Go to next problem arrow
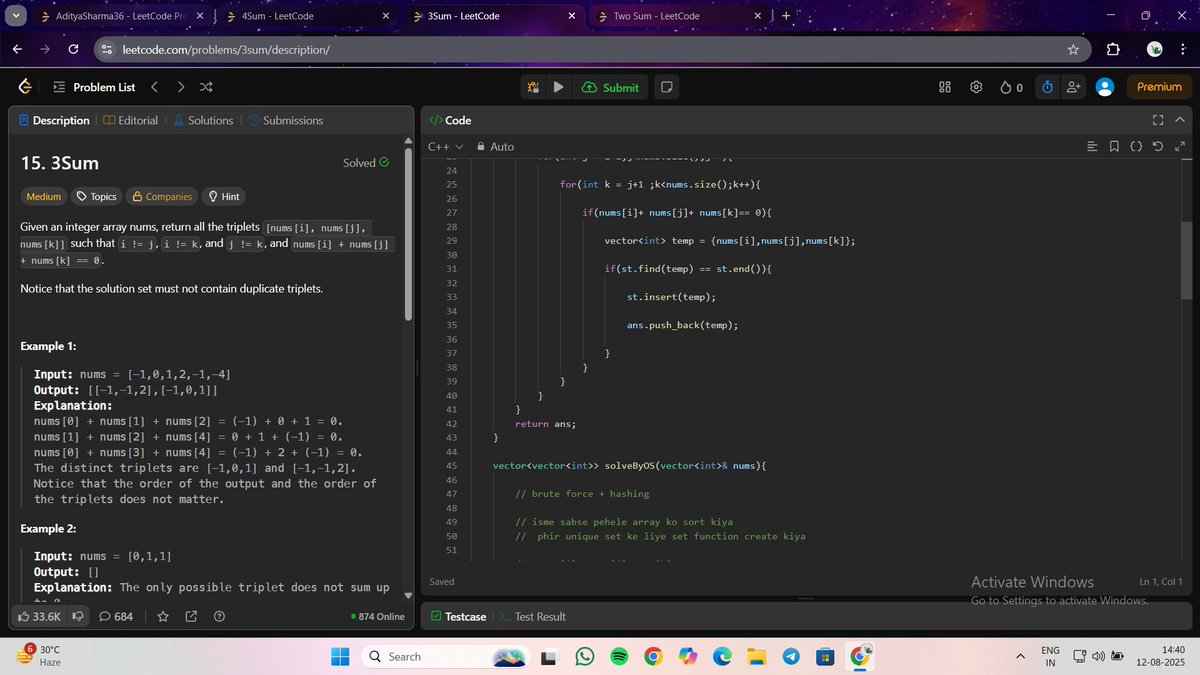The width and height of the screenshot is (1200, 675). pyautogui.click(x=180, y=87)
